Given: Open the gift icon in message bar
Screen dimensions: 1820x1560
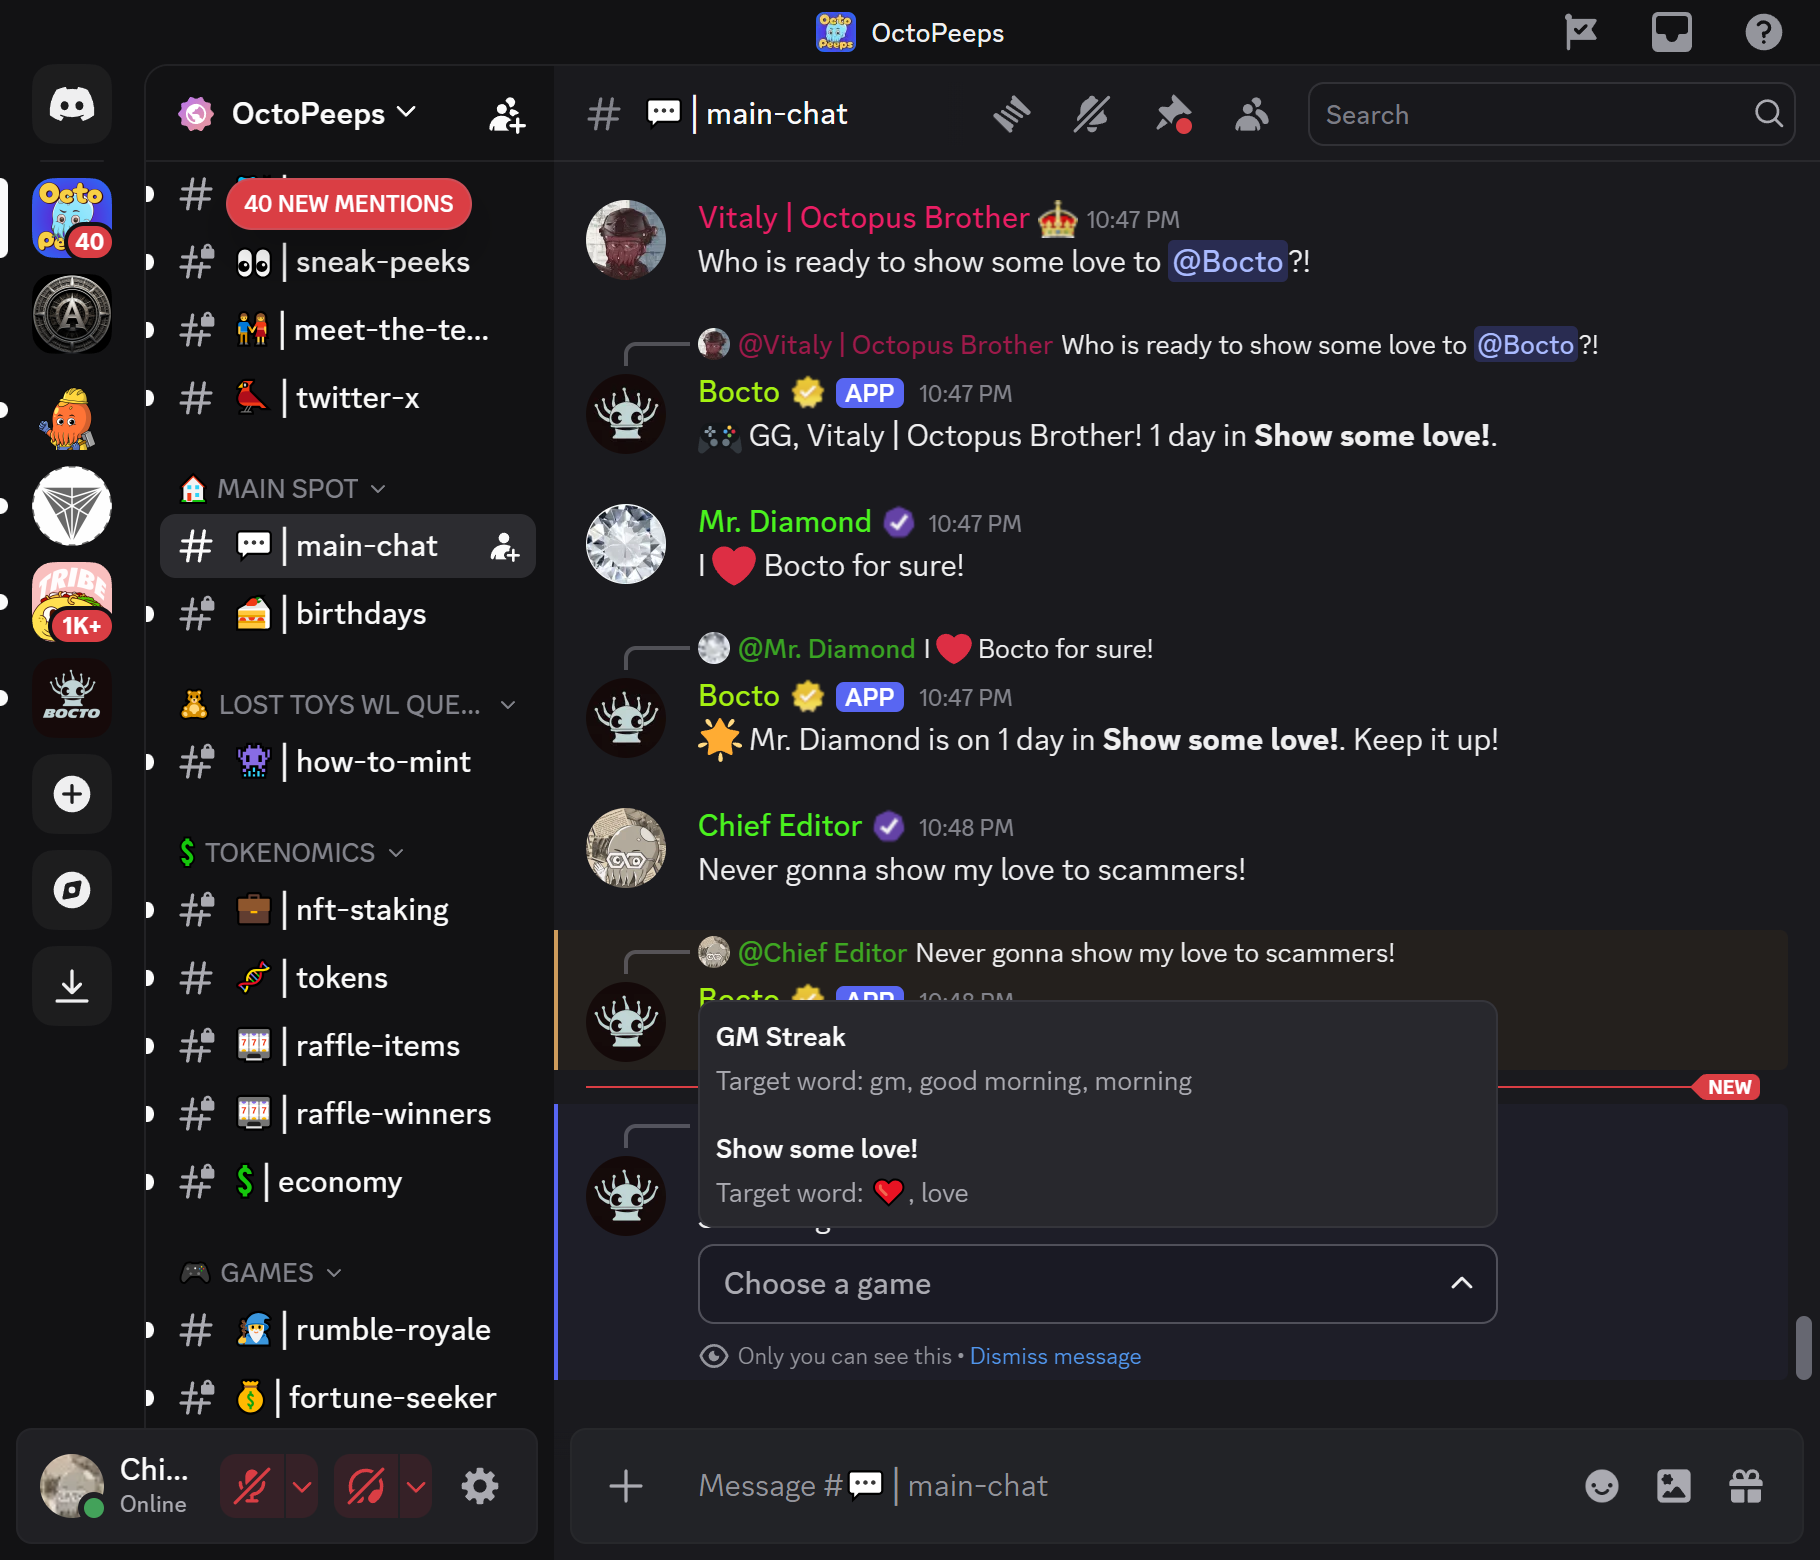Looking at the screenshot, I should click(x=1746, y=1486).
